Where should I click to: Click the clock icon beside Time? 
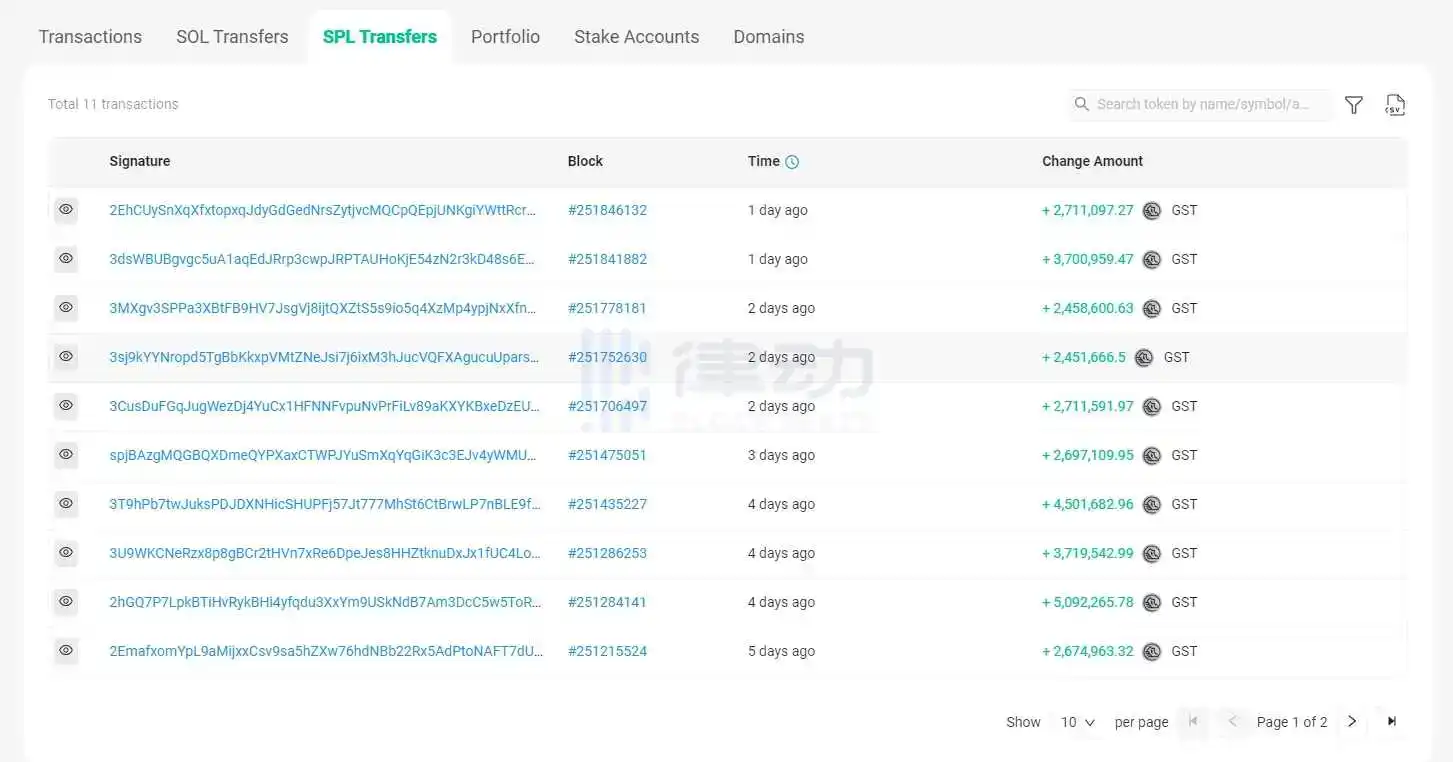(792, 162)
